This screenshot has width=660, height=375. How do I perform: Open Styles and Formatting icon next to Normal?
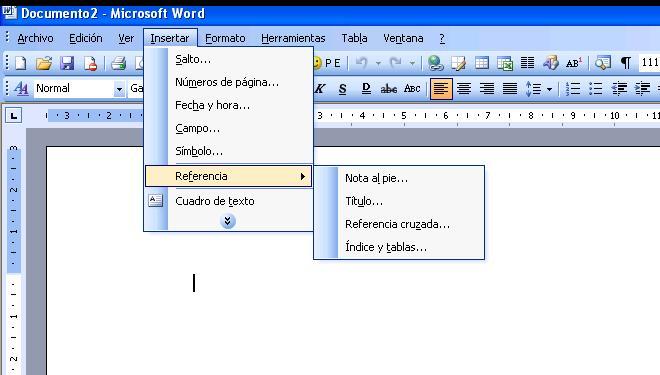(x=21, y=88)
